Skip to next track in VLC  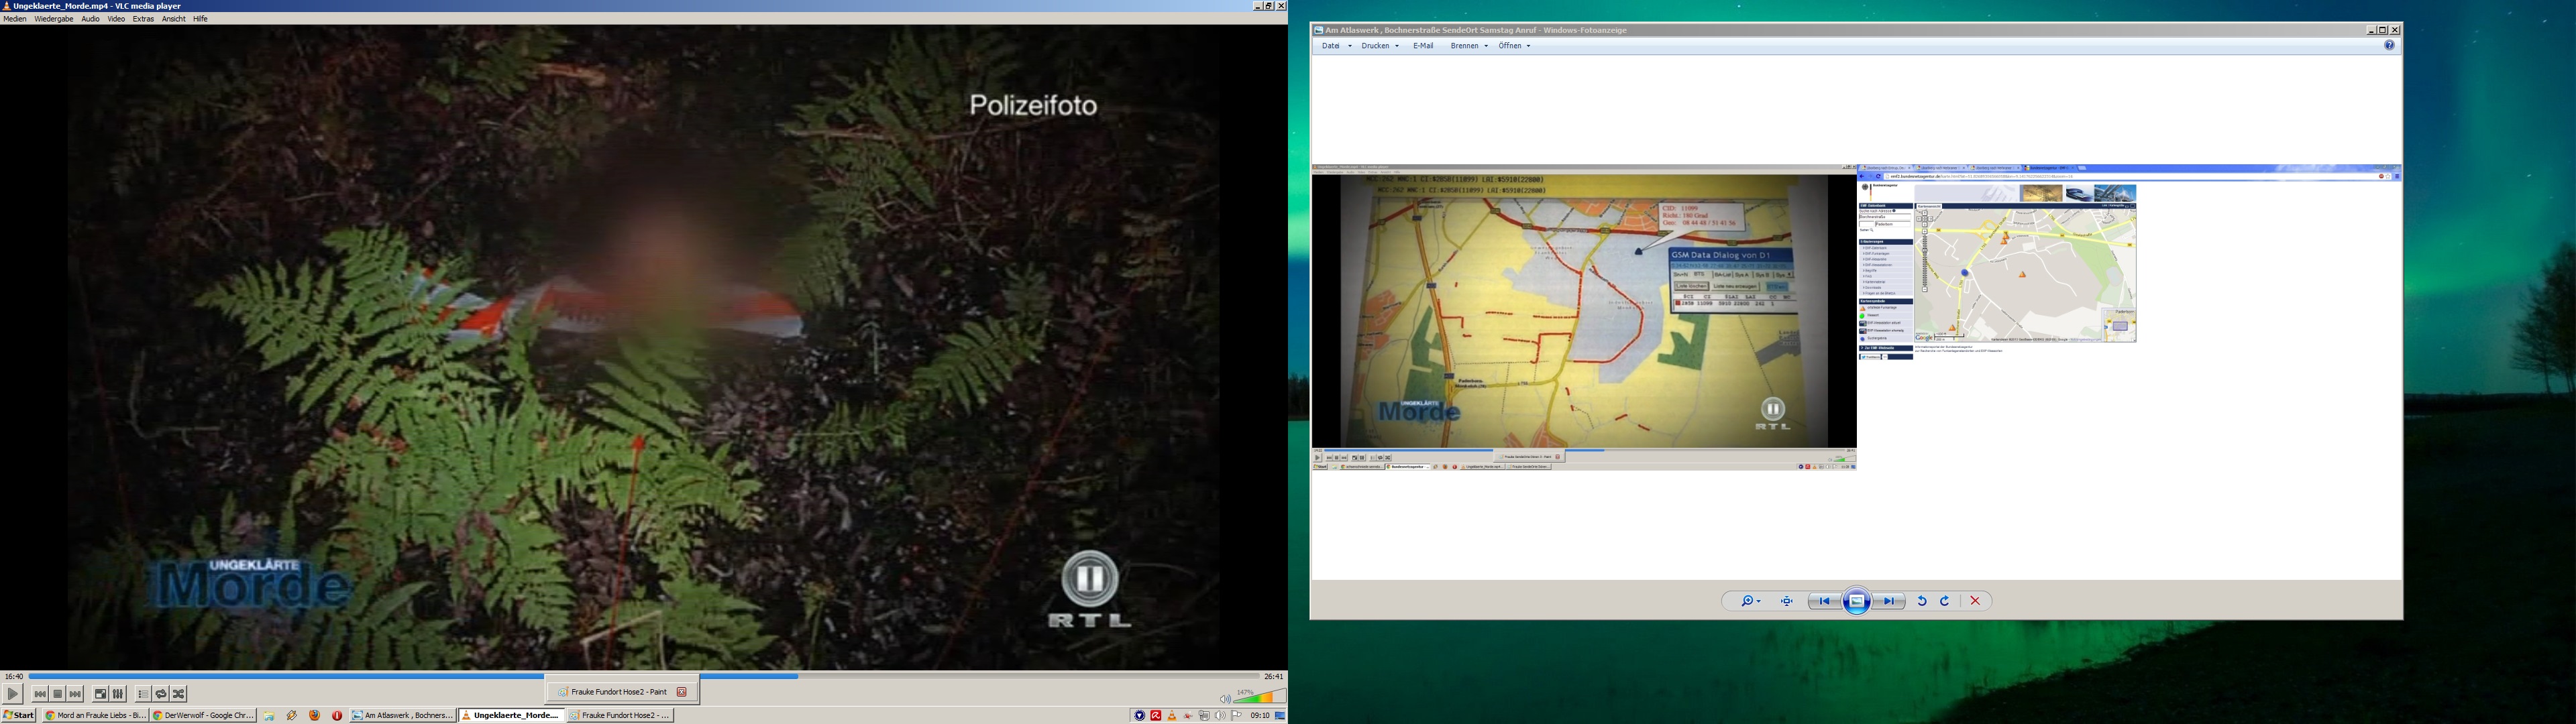pyautogui.click(x=76, y=694)
